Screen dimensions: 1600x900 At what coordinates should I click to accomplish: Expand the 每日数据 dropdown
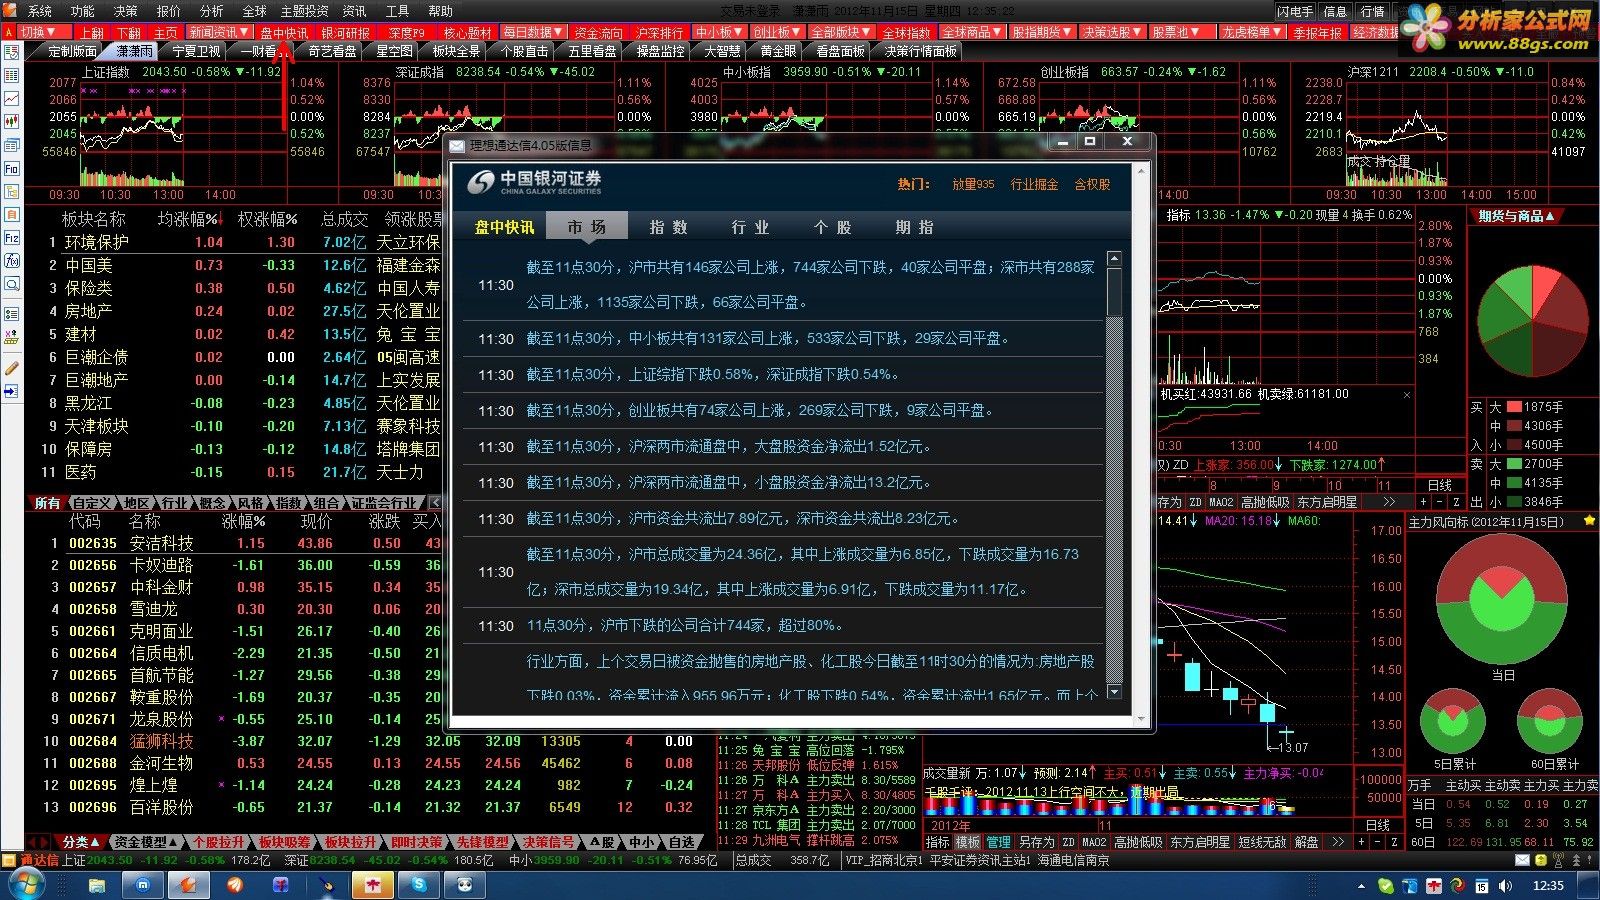point(533,32)
